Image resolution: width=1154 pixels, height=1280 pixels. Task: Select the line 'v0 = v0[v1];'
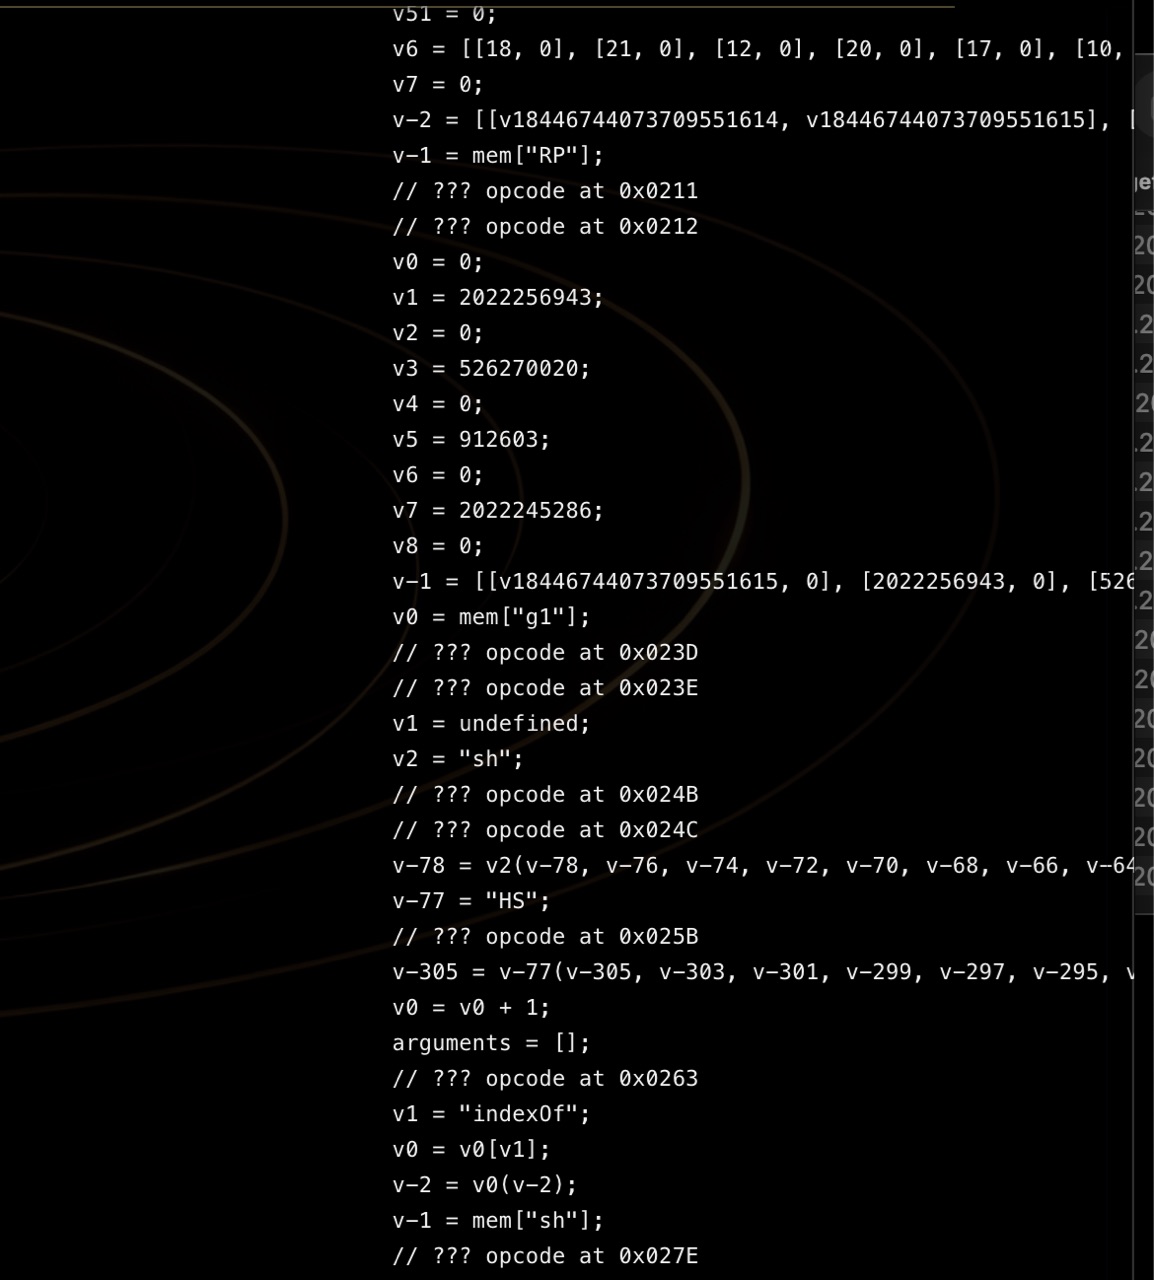pyautogui.click(x=471, y=1150)
